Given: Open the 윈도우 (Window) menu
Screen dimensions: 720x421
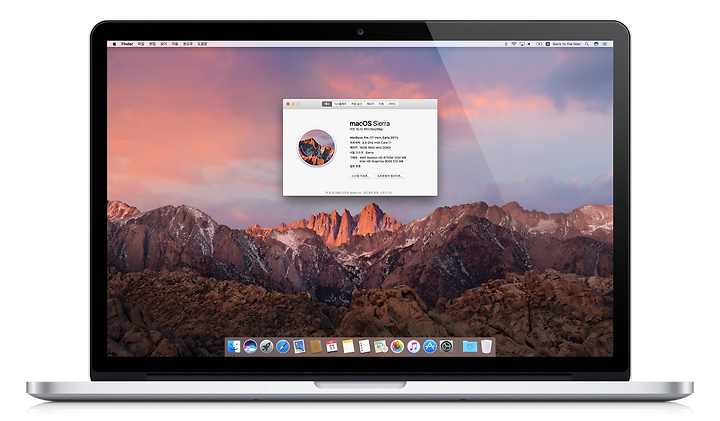Looking at the screenshot, I should point(188,44).
